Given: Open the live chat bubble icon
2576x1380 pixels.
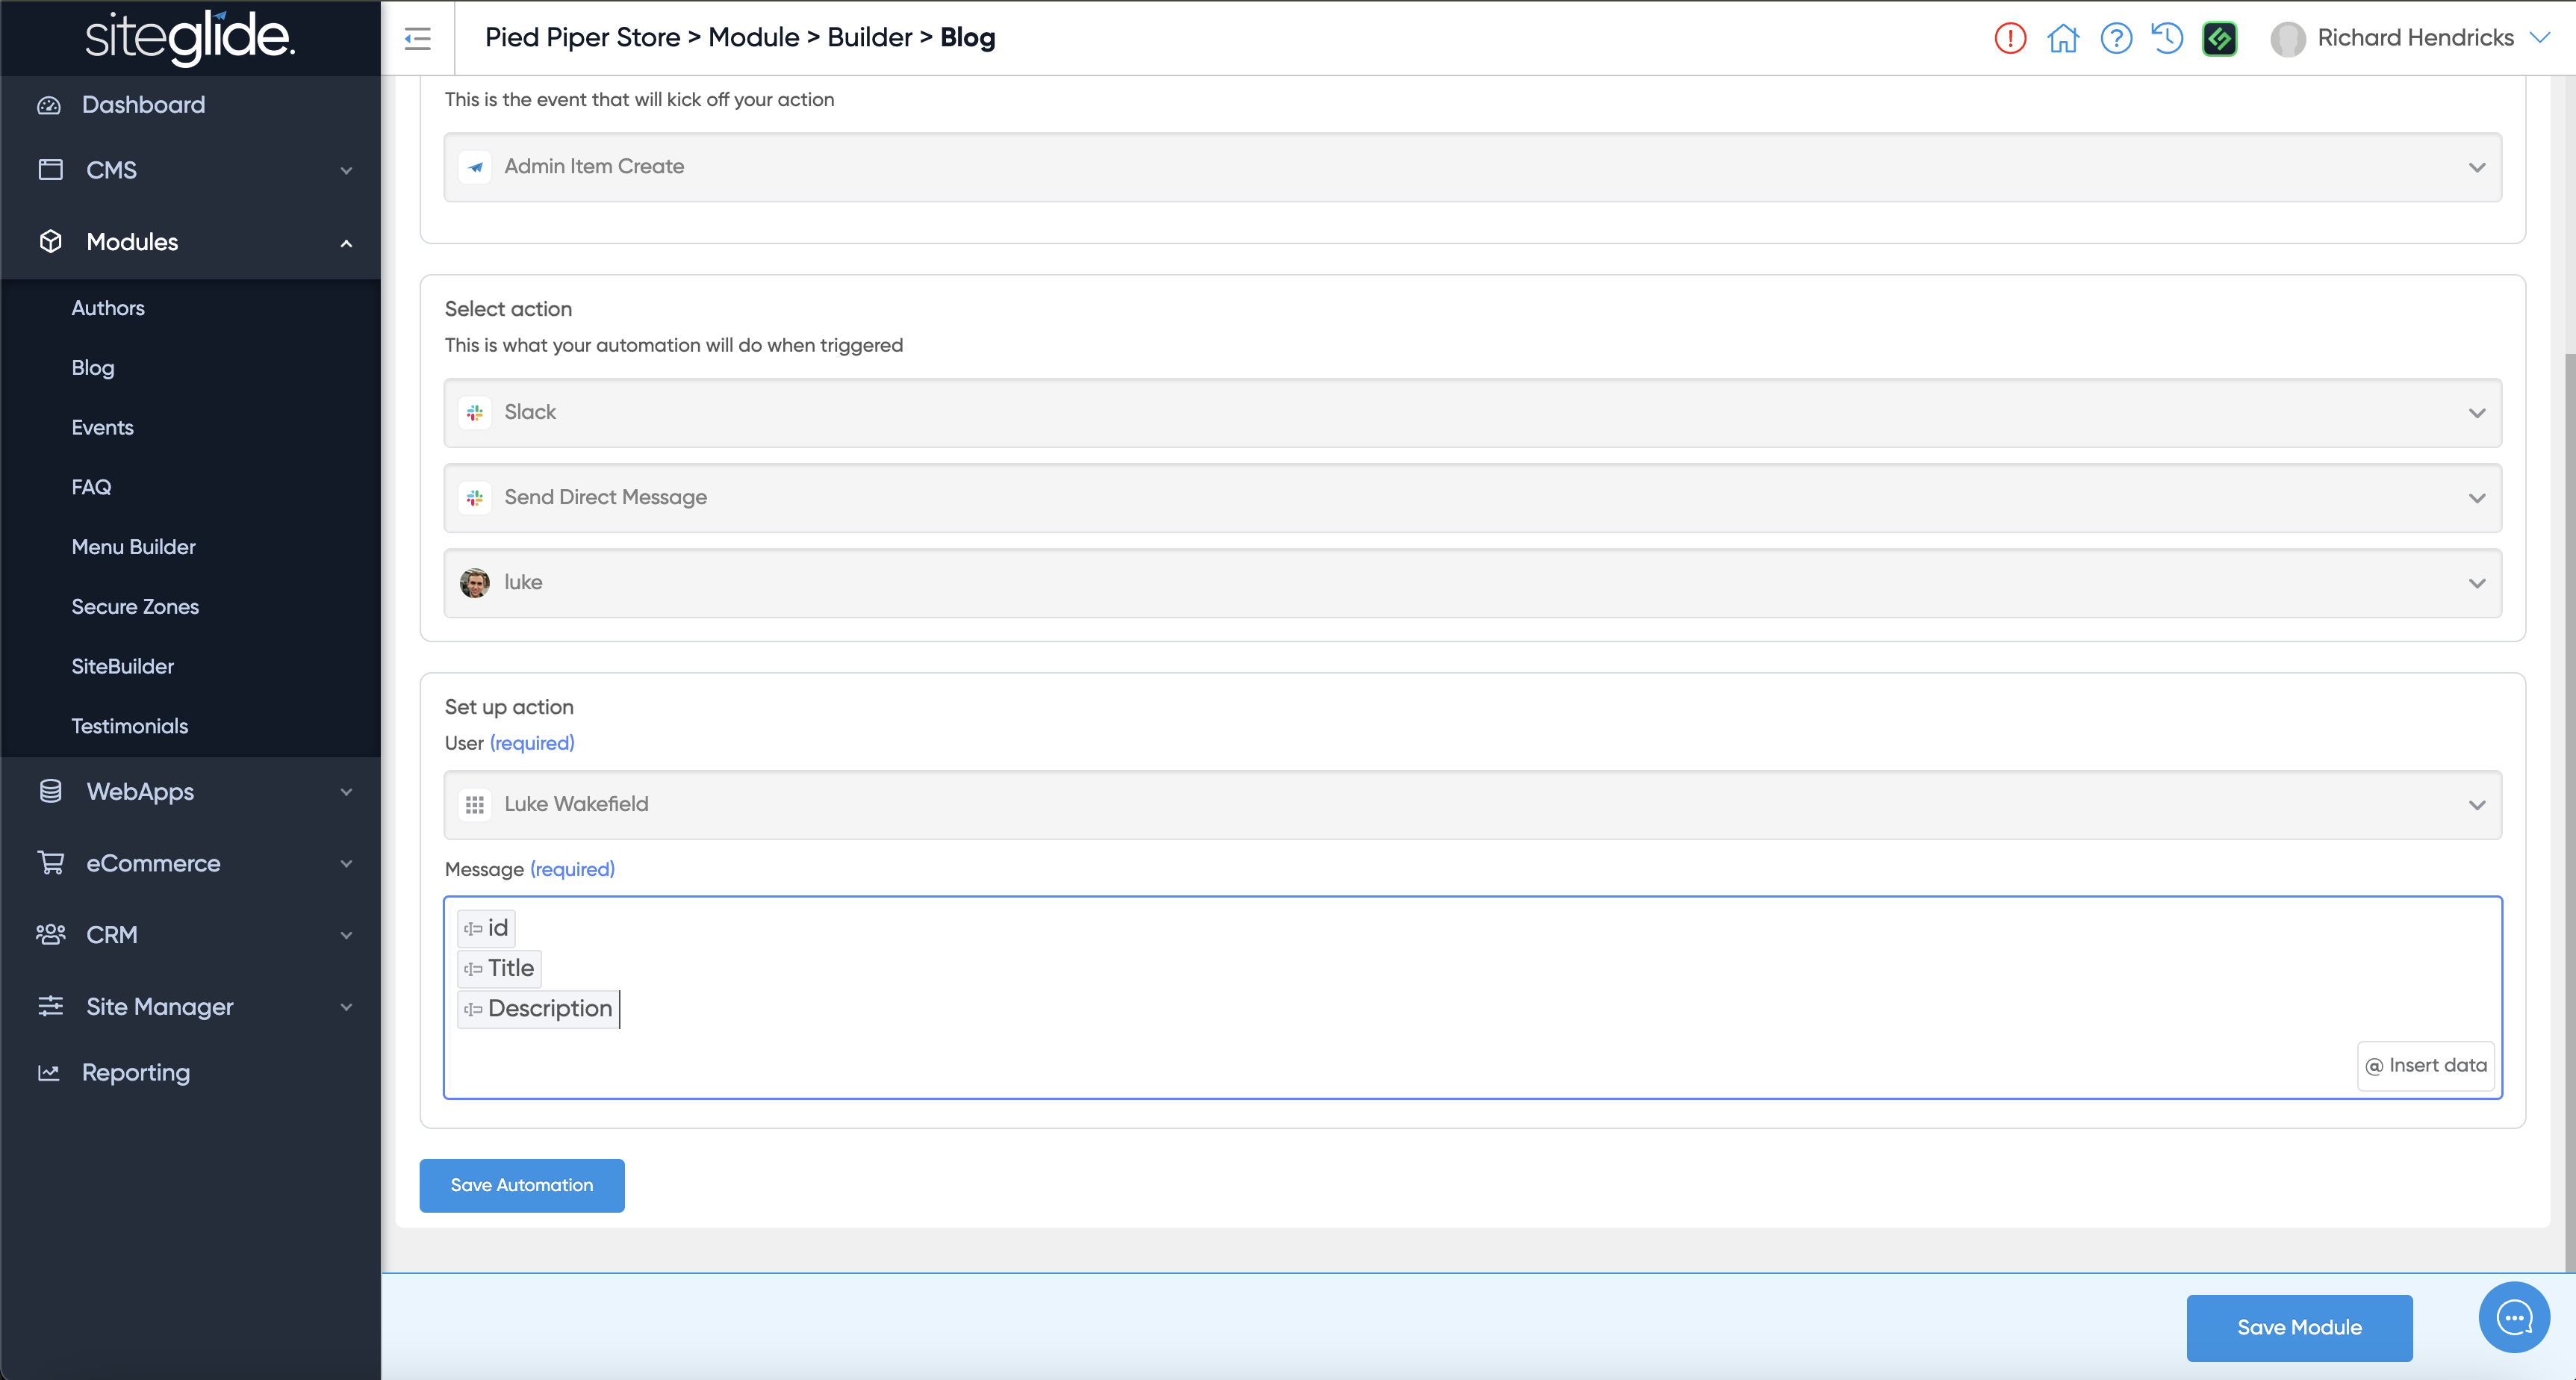Looking at the screenshot, I should point(2513,1317).
